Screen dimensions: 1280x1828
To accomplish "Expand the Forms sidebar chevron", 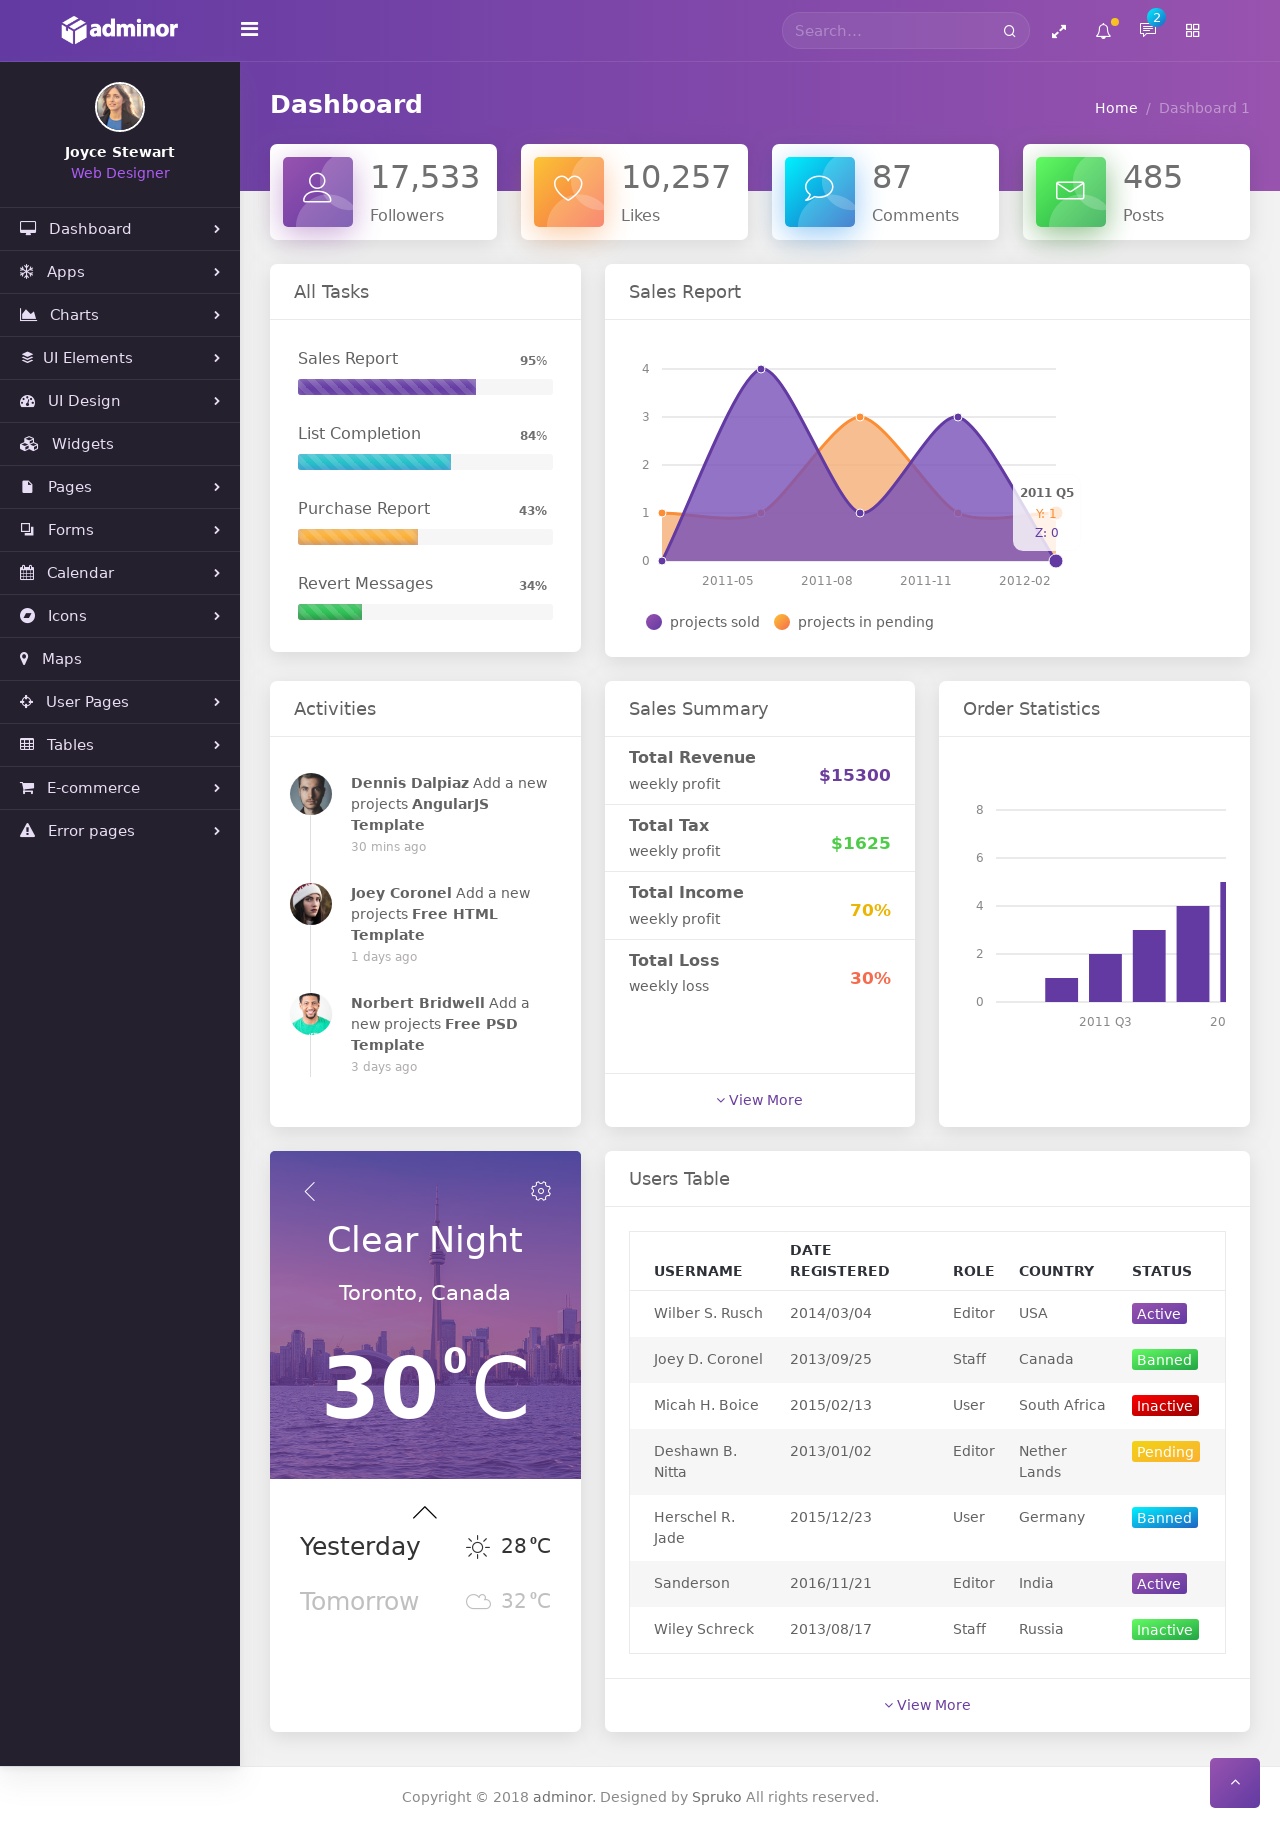I will (x=217, y=530).
